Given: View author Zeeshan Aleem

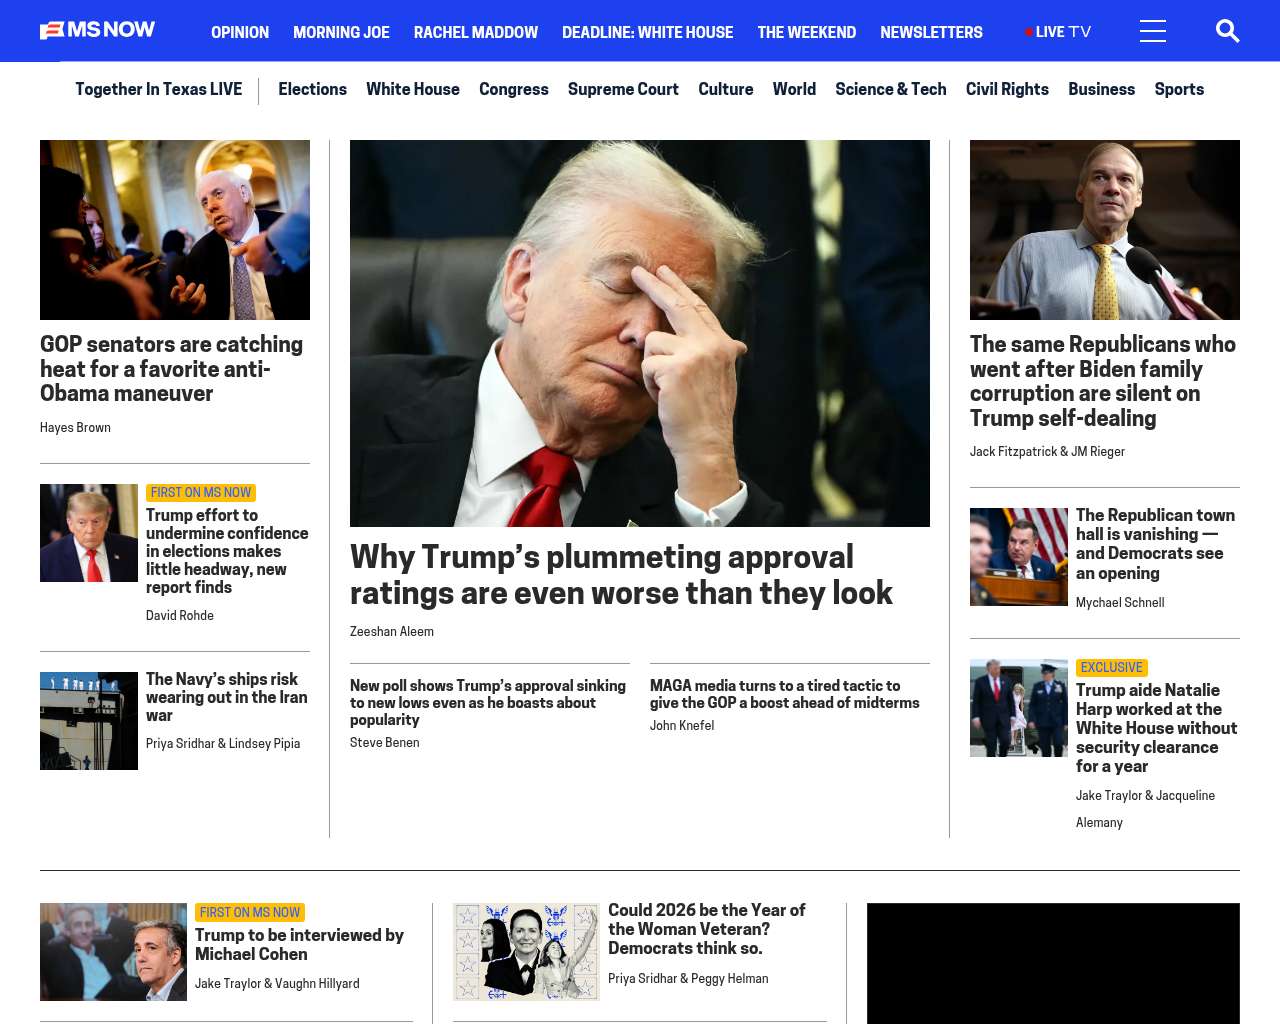Looking at the screenshot, I should point(392,632).
